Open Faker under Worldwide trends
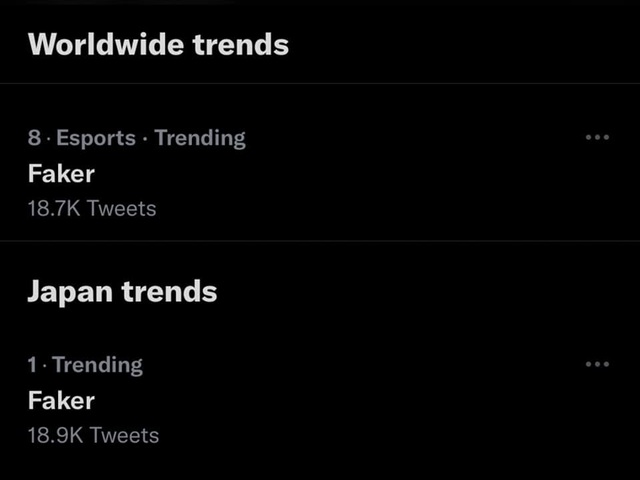The image size is (640, 480). click(x=61, y=173)
